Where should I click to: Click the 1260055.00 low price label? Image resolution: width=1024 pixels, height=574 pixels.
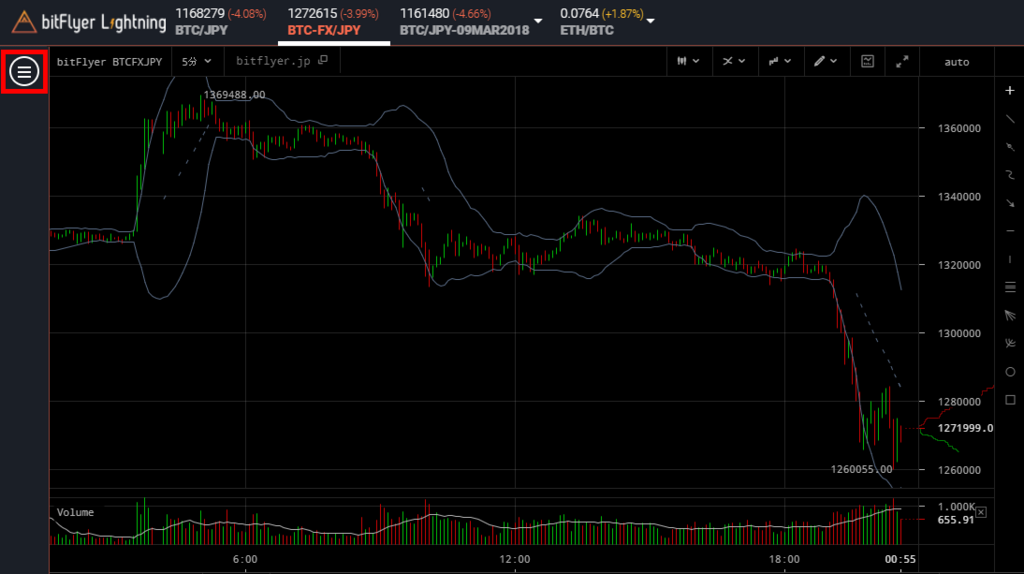pyautogui.click(x=861, y=469)
